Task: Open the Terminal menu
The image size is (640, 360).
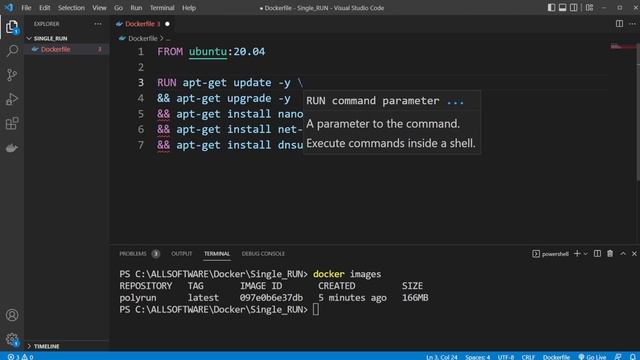Action: coord(162,8)
